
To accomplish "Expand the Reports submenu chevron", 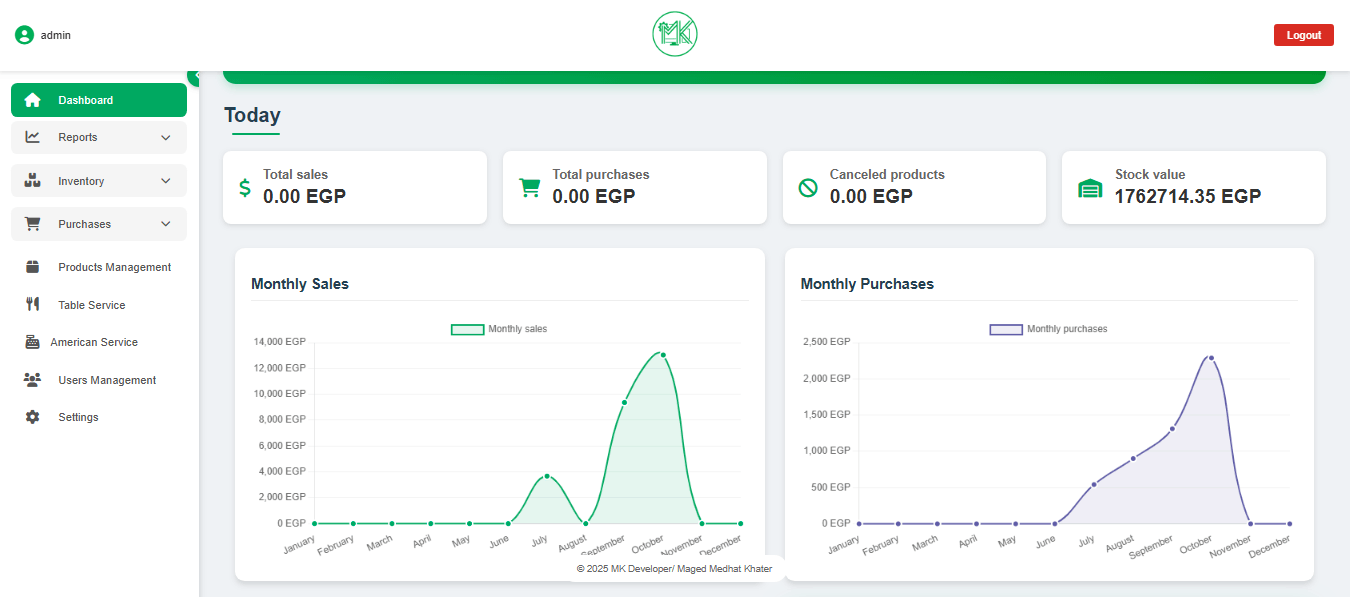I will pyautogui.click(x=166, y=137).
